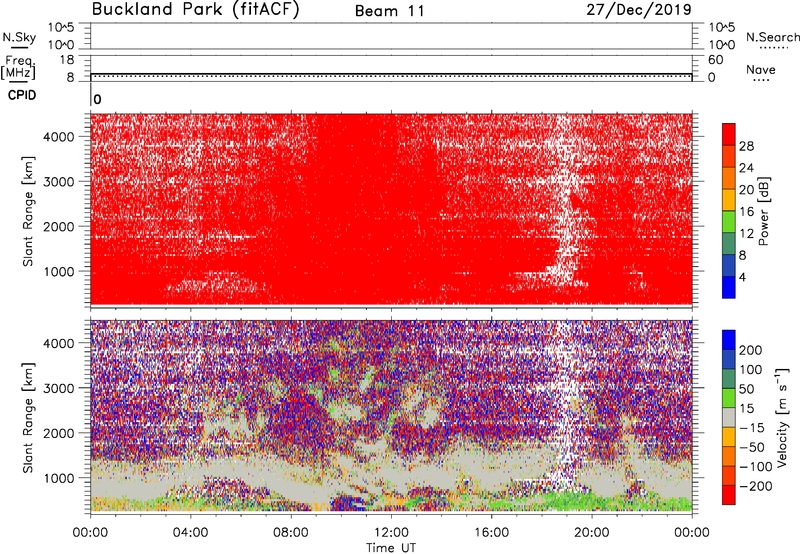Viewport: 800px width, 554px height.
Task: Click '00:00' at the start of the time axis
Action: 90,533
